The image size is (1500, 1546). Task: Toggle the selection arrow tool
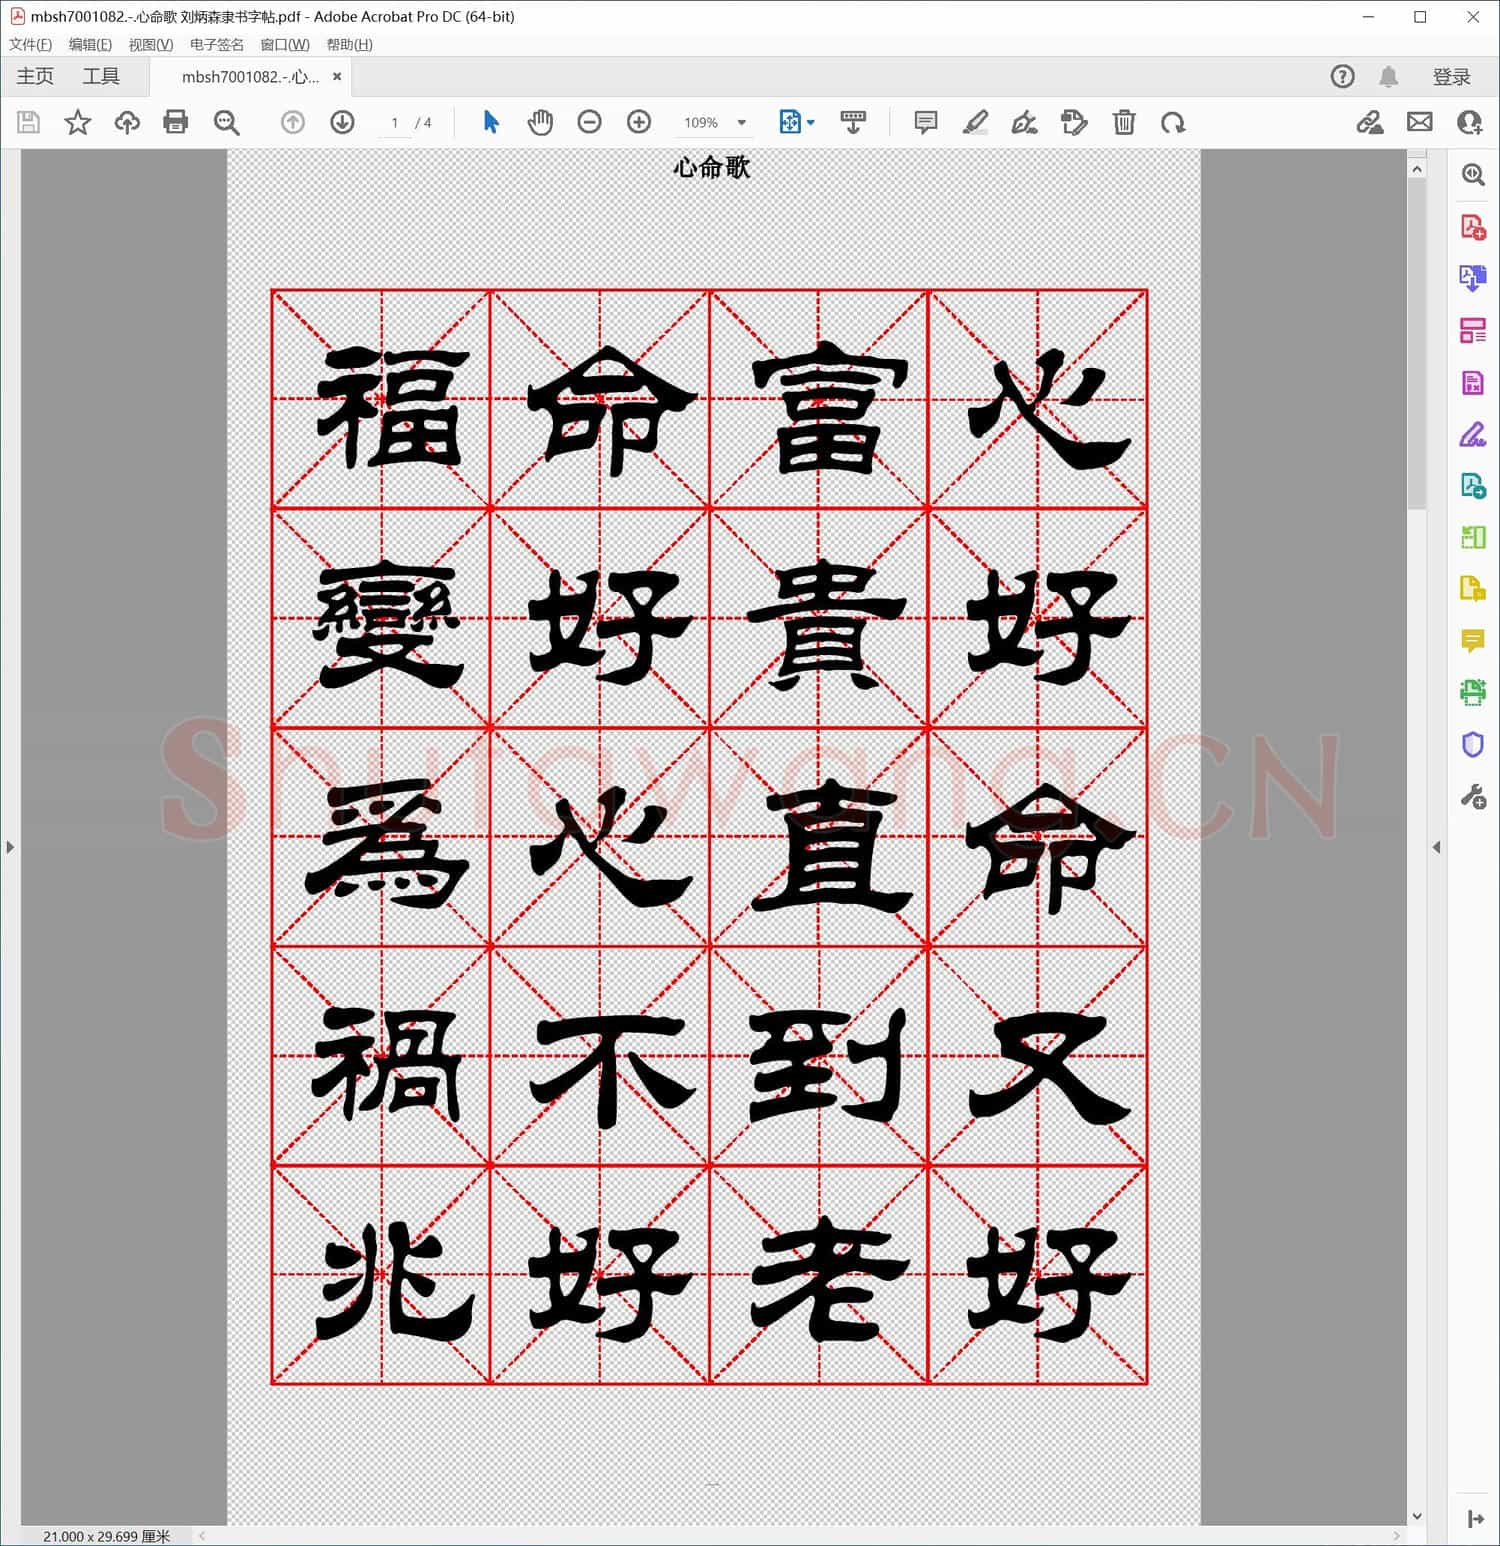[491, 122]
